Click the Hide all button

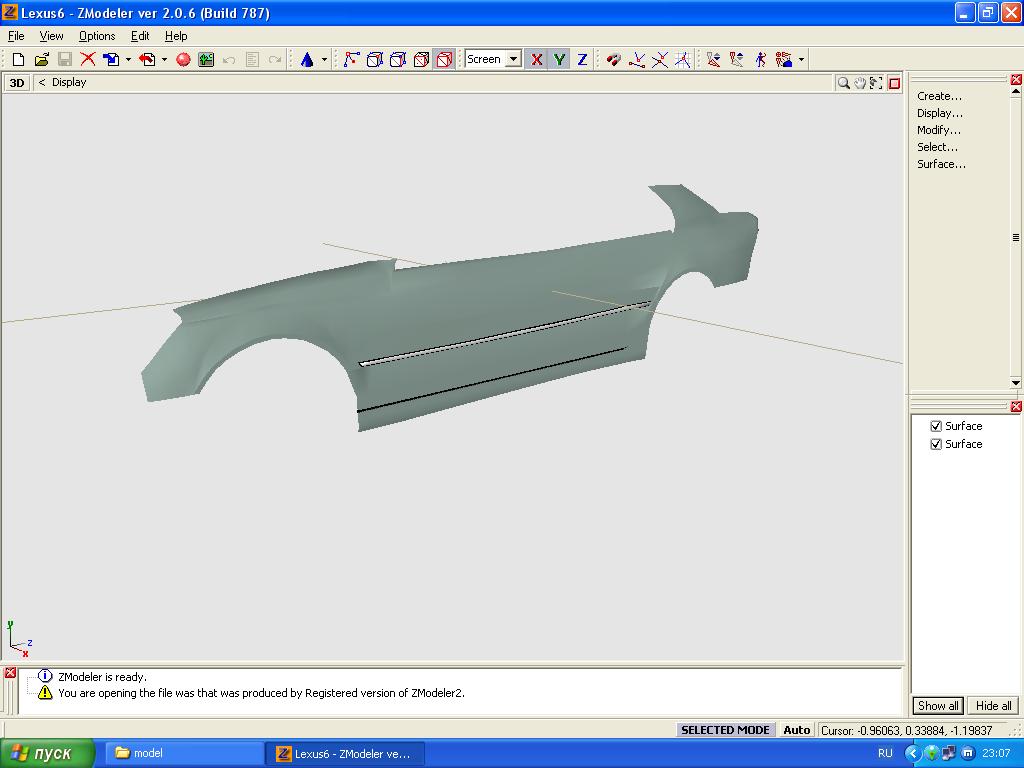point(993,705)
